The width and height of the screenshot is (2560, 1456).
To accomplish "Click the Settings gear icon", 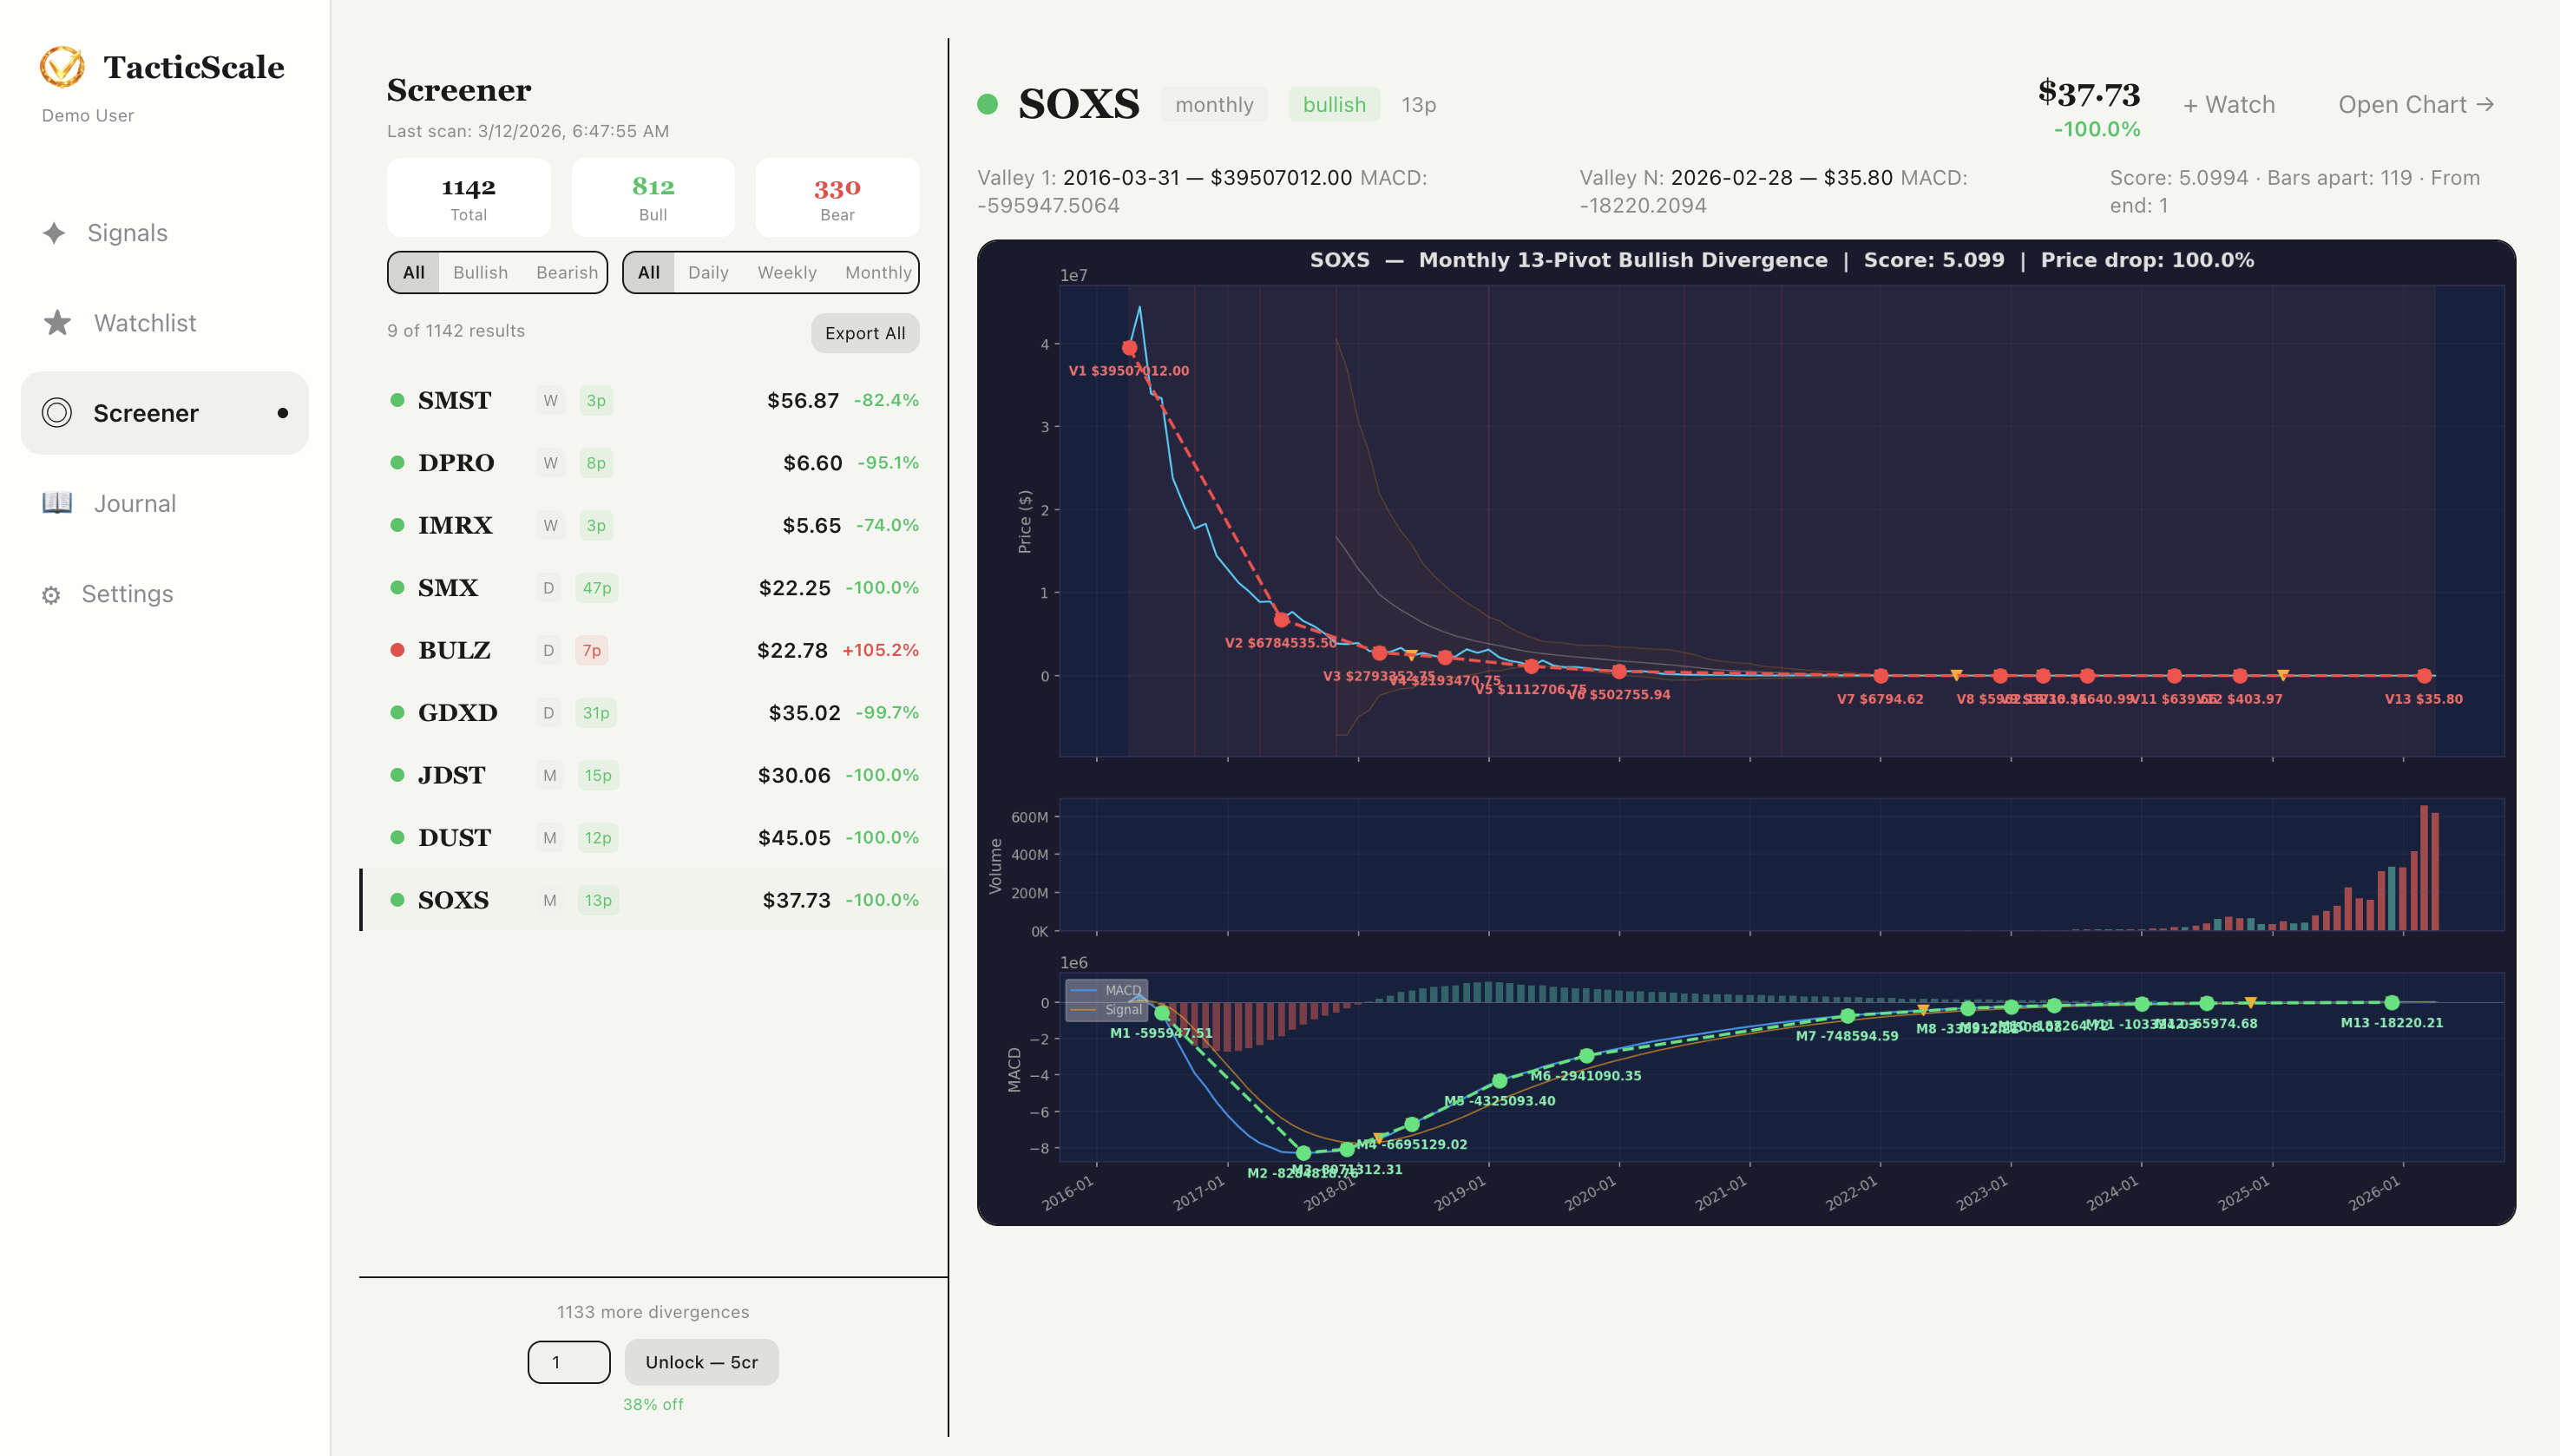I will click(51, 595).
